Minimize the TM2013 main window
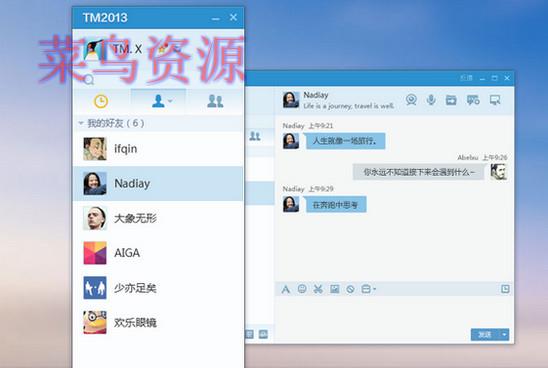This screenshot has width=548, height=368. tap(216, 18)
